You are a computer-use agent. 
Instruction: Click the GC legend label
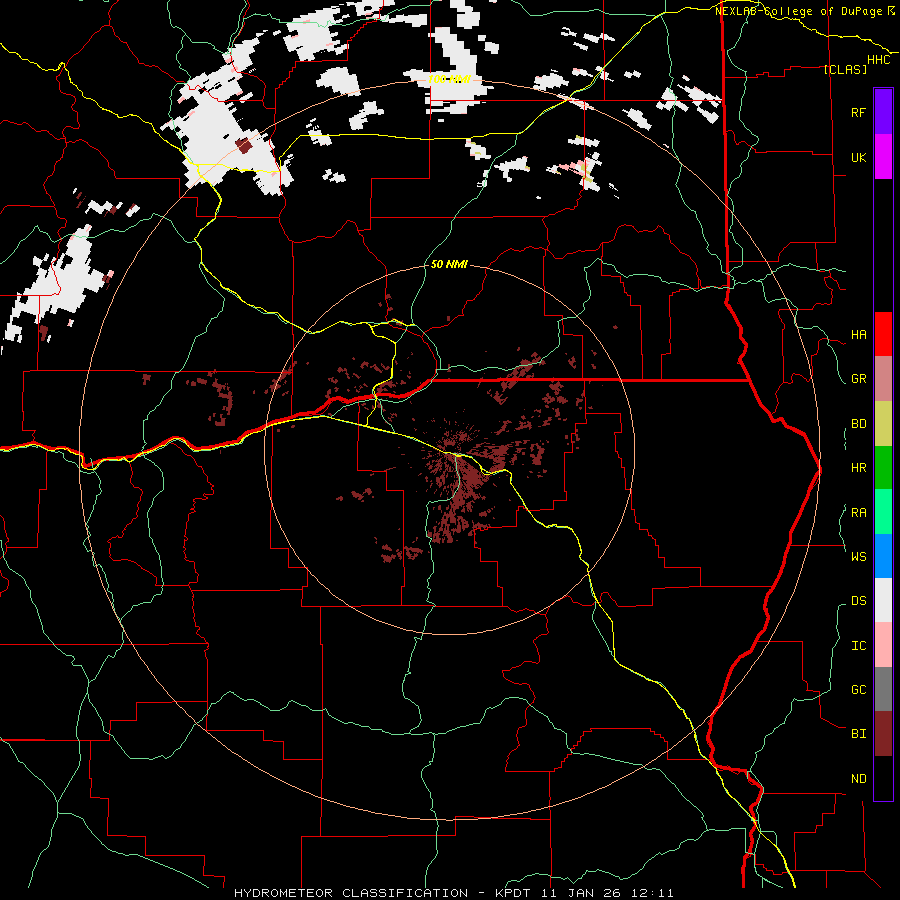(858, 689)
